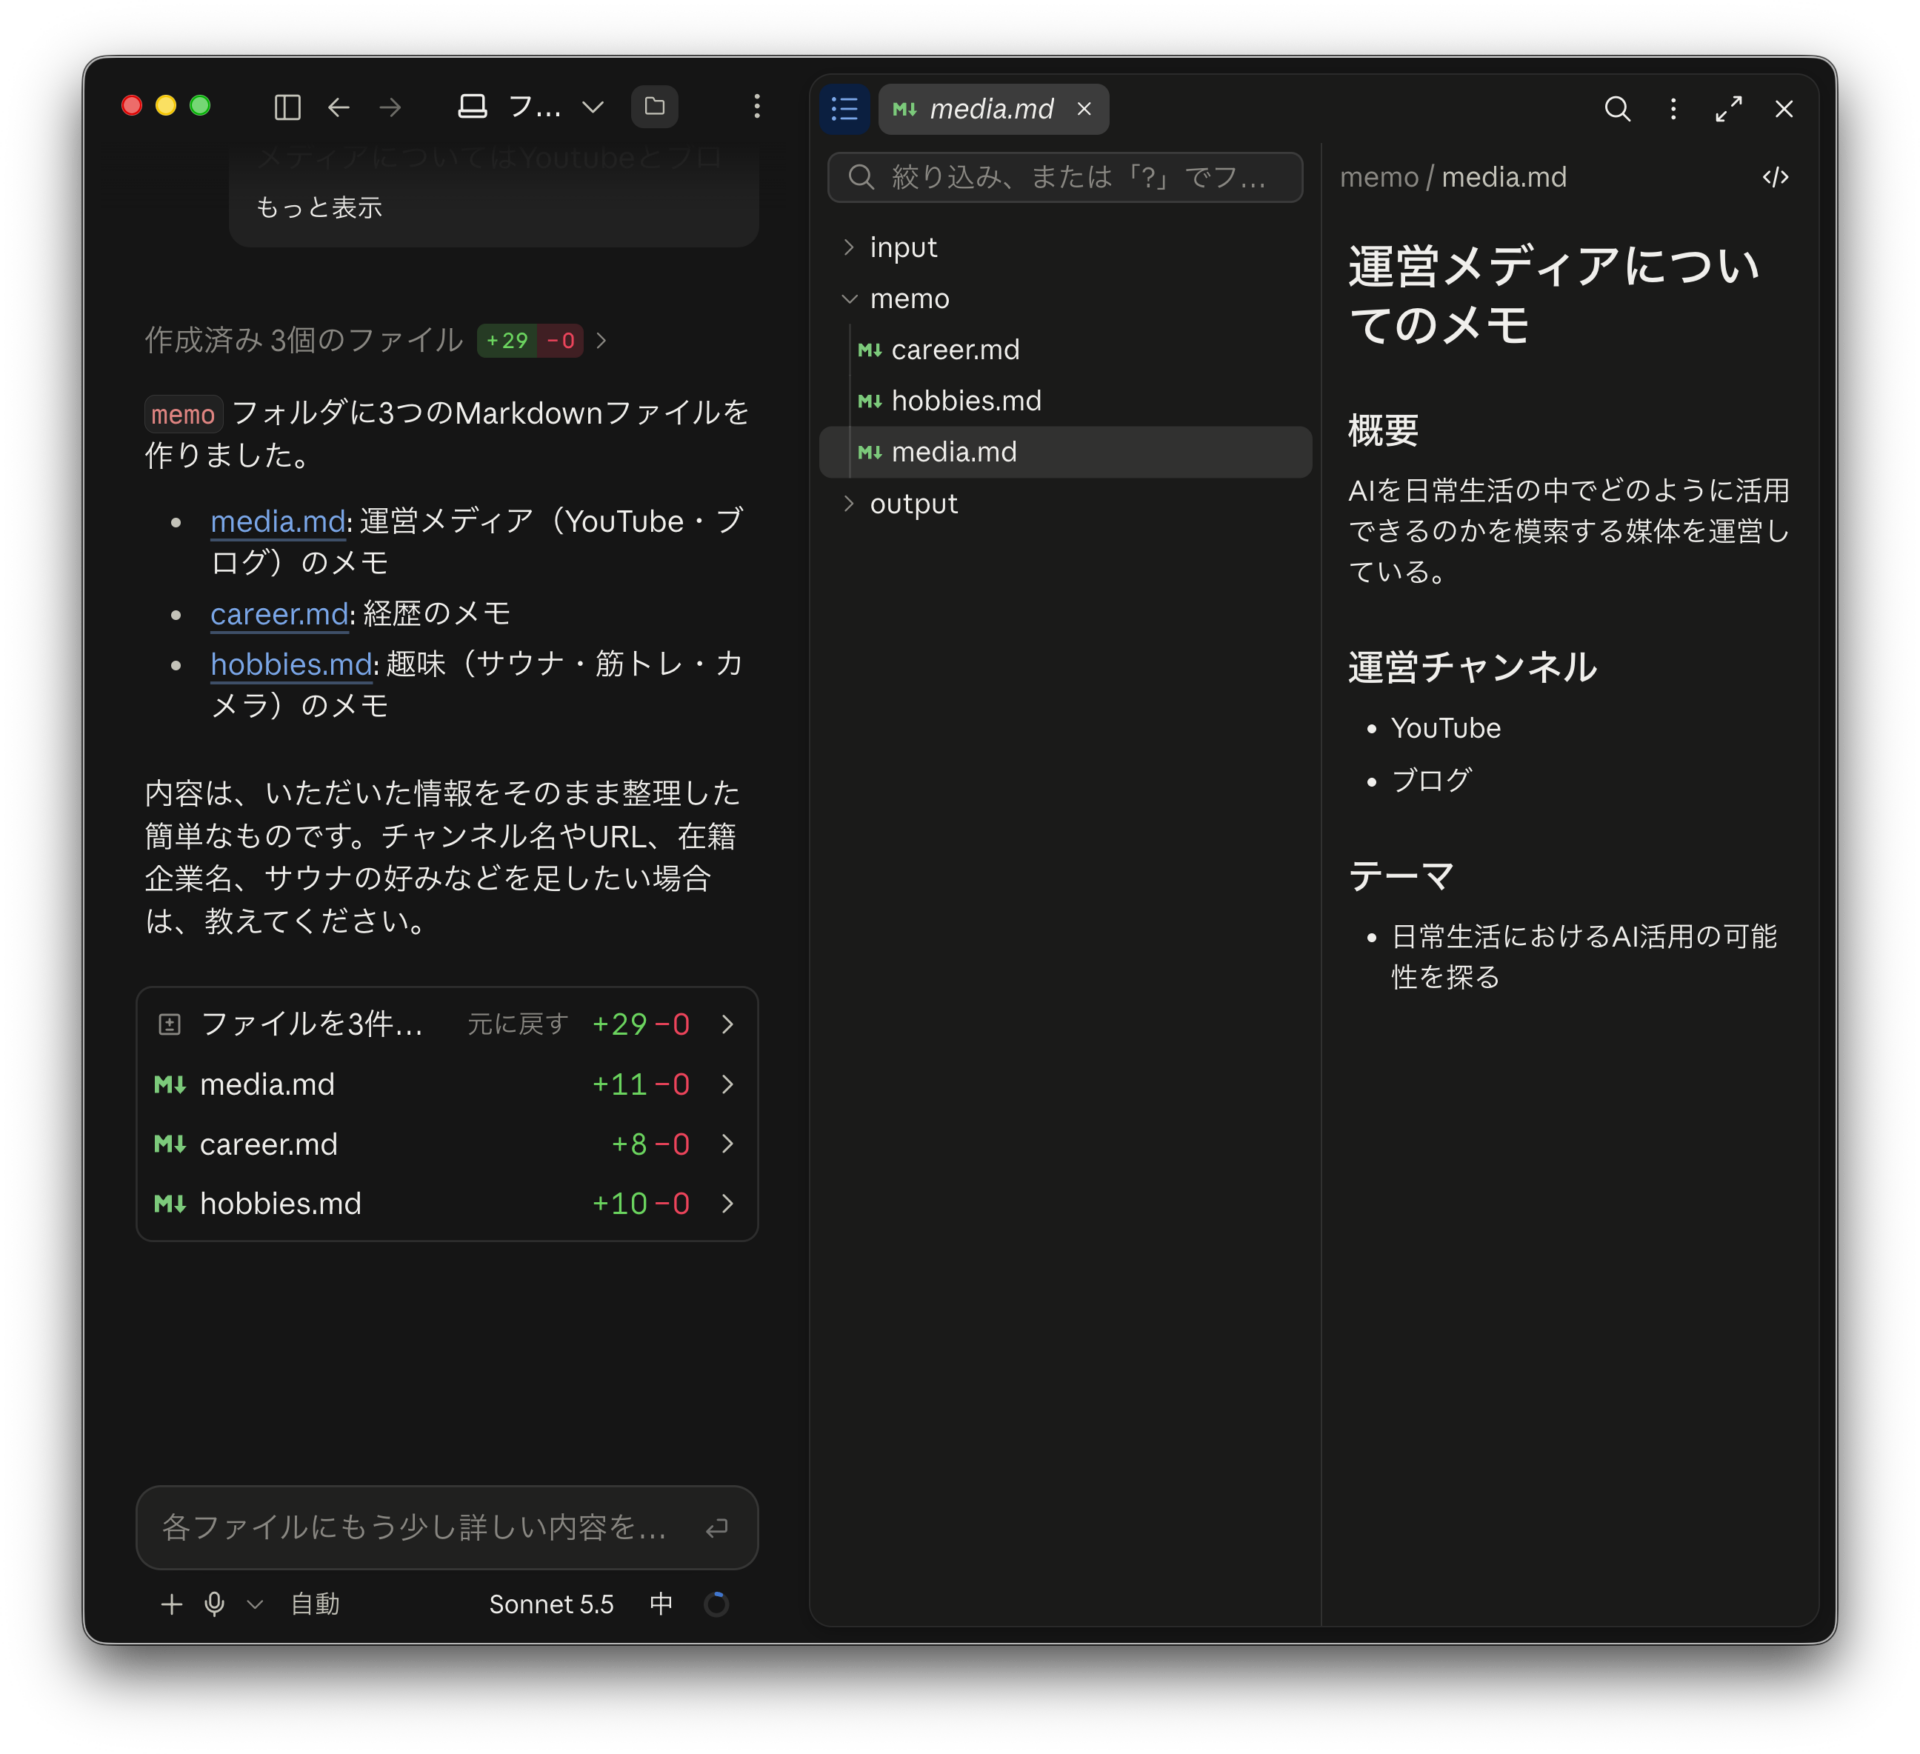The height and width of the screenshot is (1754, 1920).
Task: Open the career.md link in chat
Action: click(x=279, y=613)
